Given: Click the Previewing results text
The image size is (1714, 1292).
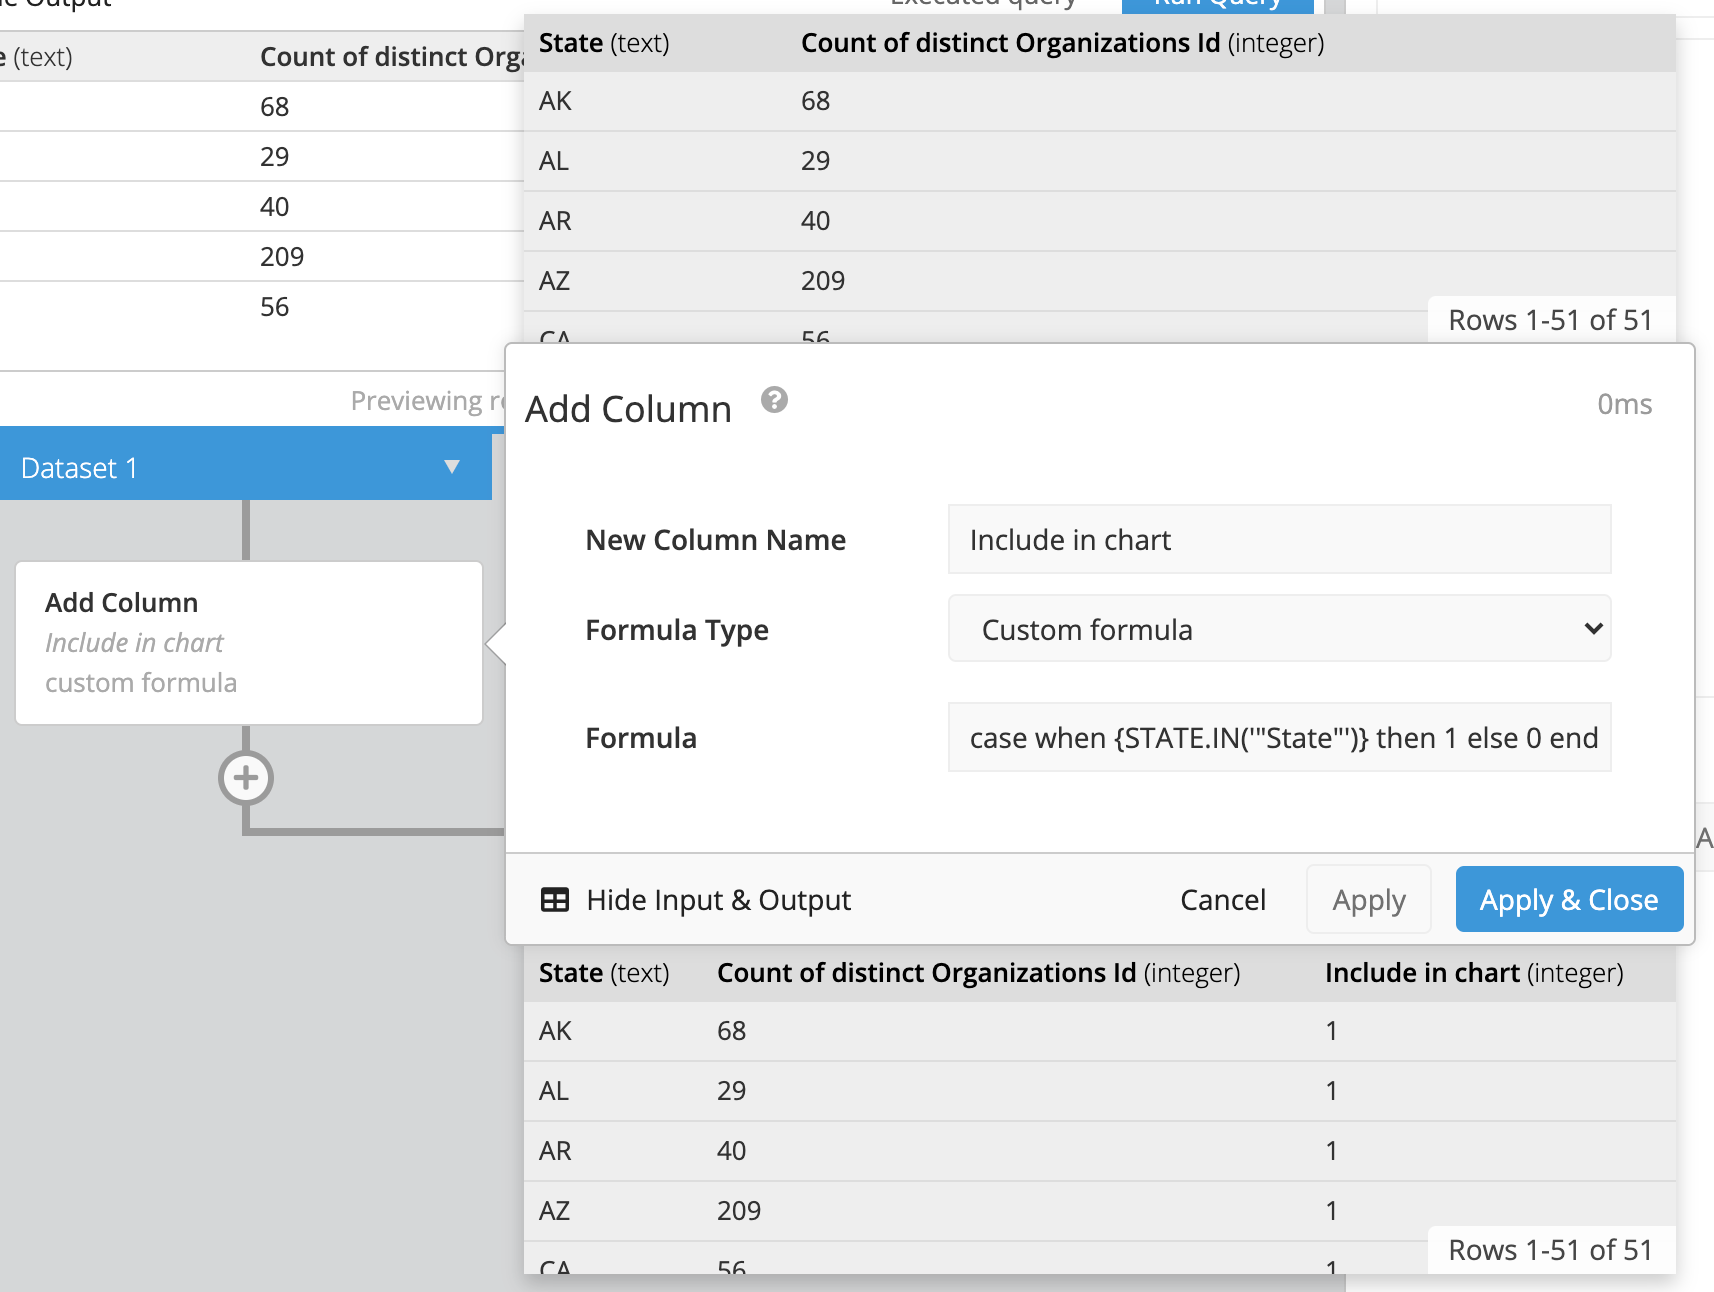Looking at the screenshot, I should point(428,401).
